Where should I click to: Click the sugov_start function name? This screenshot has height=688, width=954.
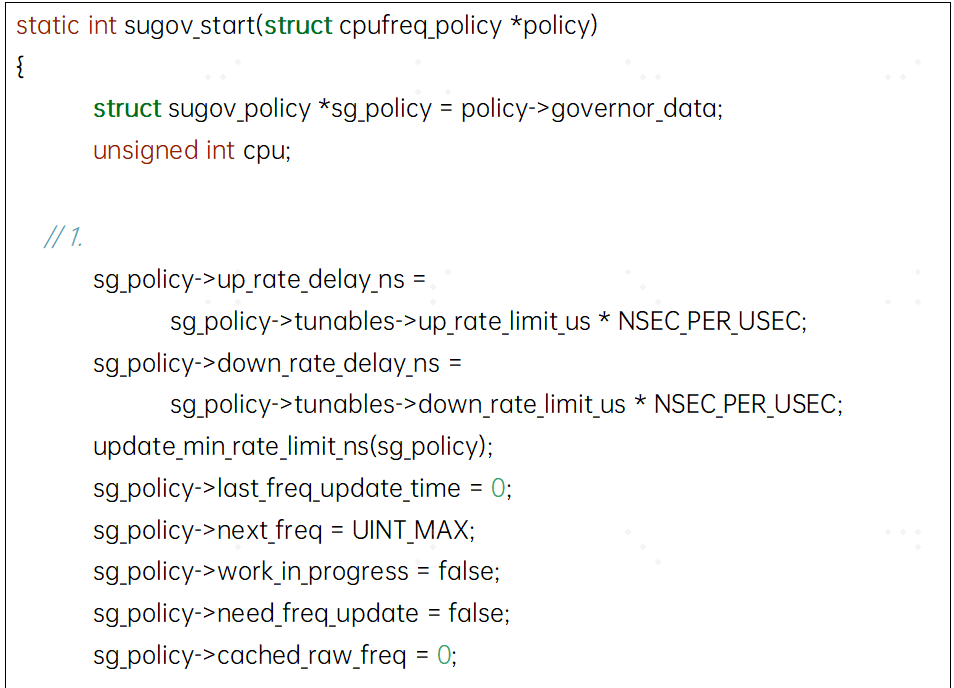[190, 26]
